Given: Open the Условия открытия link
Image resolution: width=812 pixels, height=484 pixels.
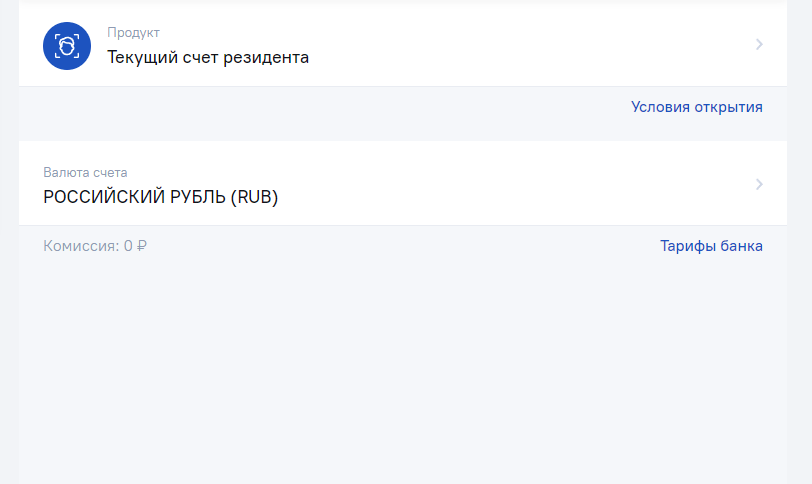Looking at the screenshot, I should (697, 107).
